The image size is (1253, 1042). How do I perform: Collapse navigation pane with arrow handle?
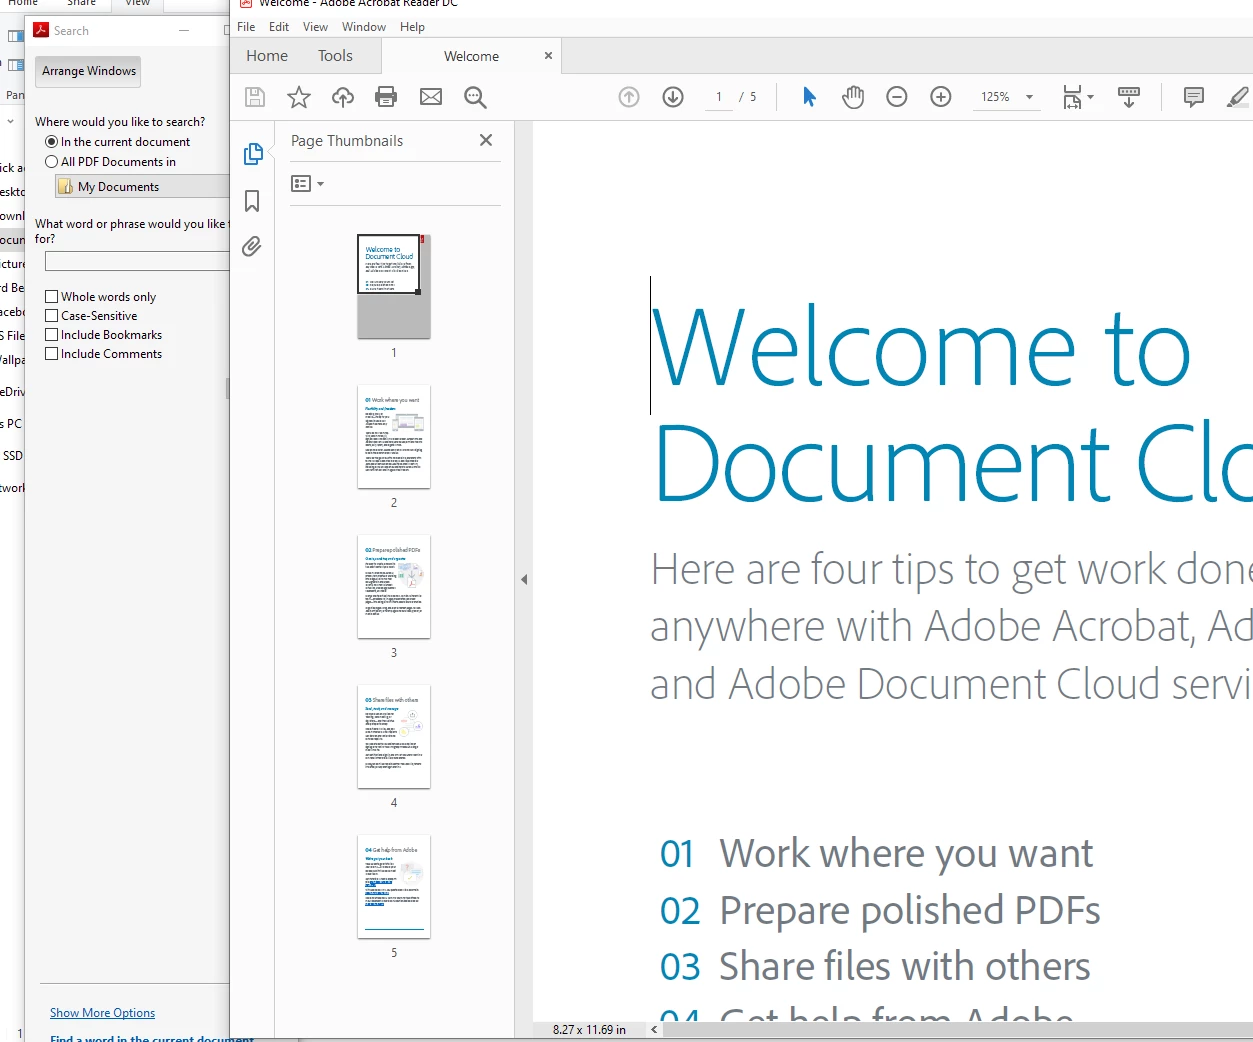pos(524,579)
